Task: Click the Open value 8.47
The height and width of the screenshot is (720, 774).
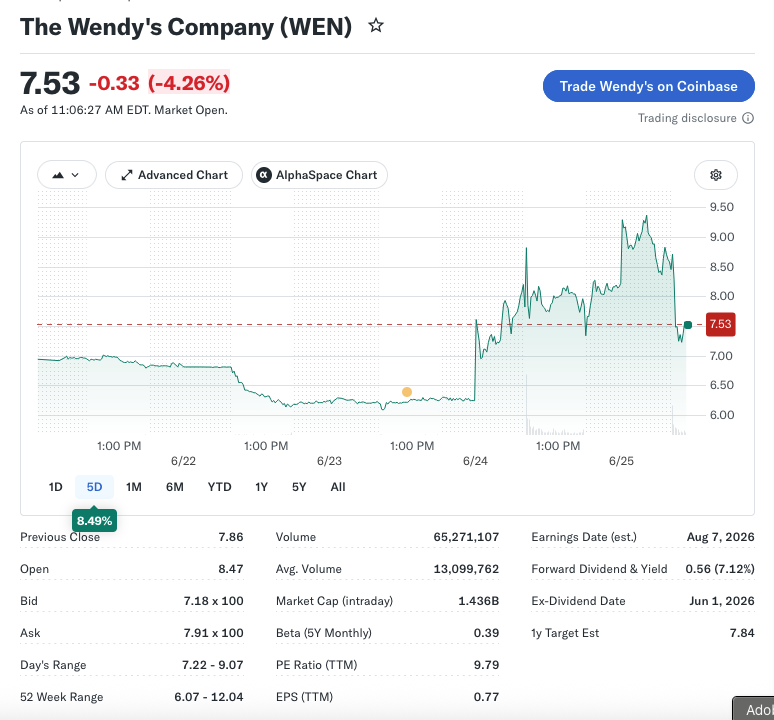Action: (x=231, y=569)
